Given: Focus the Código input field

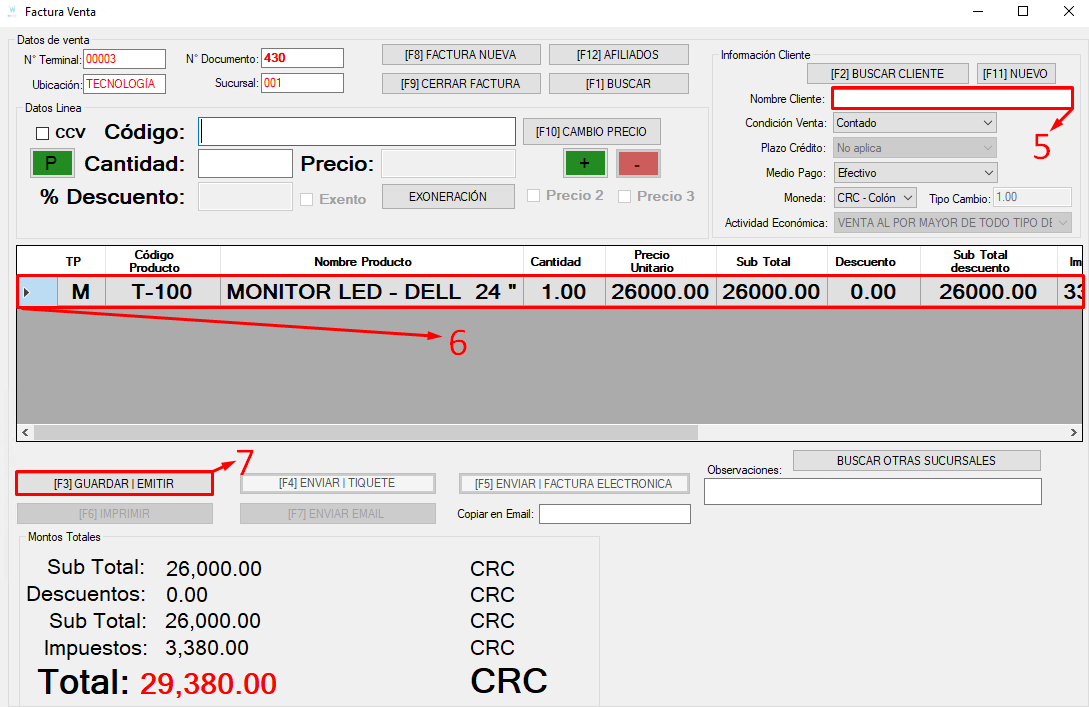Looking at the screenshot, I should click(357, 132).
